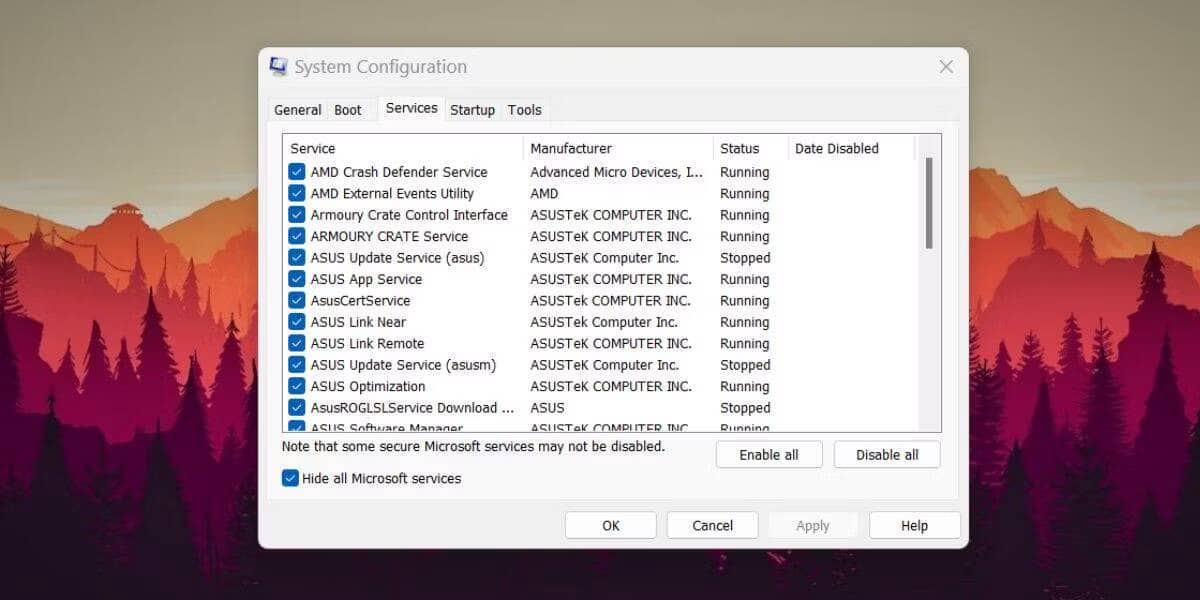Switch to the General tab
Viewport: 1200px width, 600px height.
coord(297,109)
